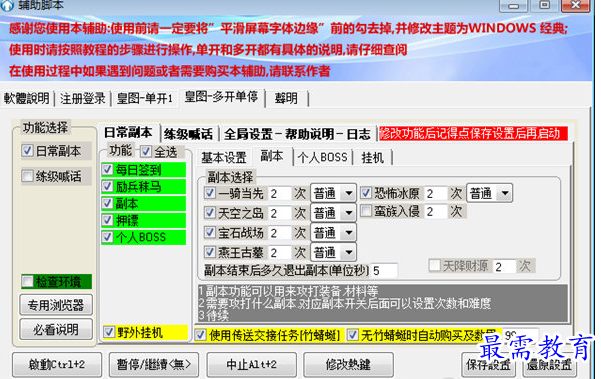Select the 日常副本 sub-tab
Viewport: 601px width, 379px height.
tap(128, 132)
